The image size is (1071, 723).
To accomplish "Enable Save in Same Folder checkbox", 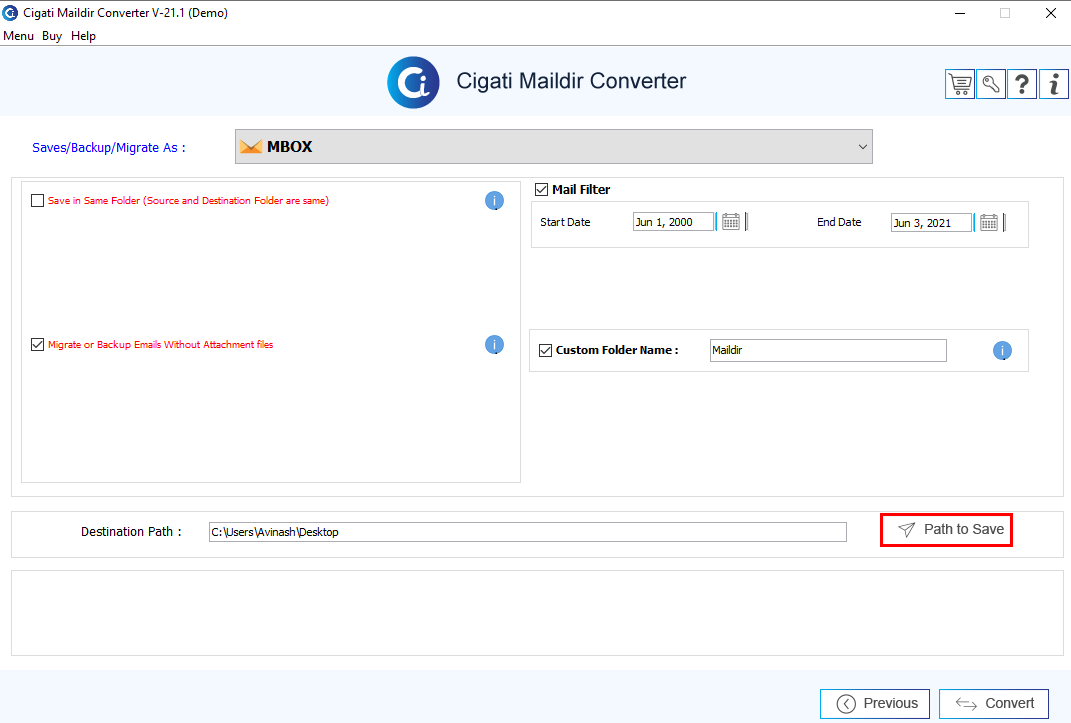I will pos(38,201).
